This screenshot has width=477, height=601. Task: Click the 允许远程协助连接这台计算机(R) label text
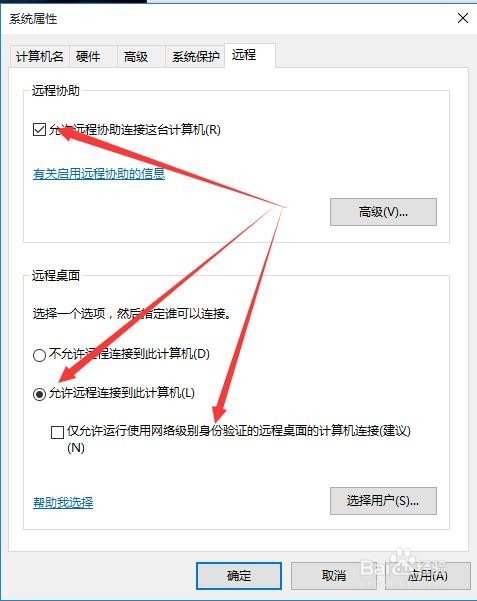[135, 130]
